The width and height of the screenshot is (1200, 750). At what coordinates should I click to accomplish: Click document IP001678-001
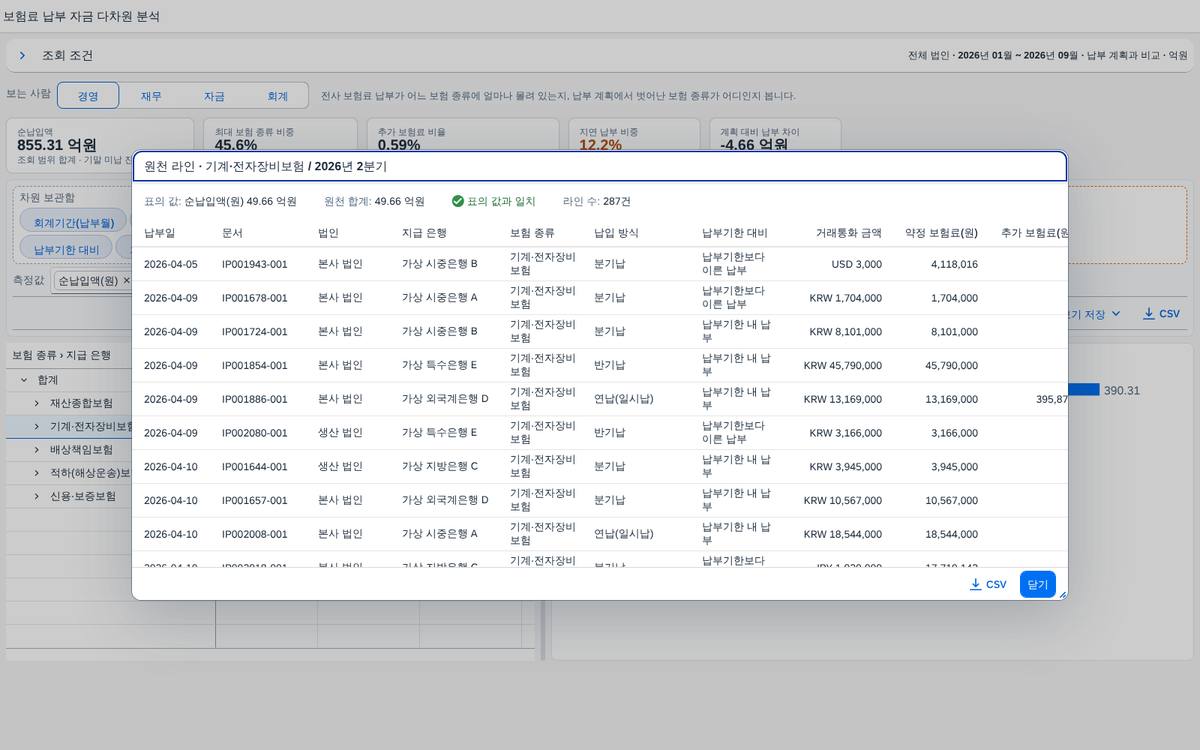255,298
